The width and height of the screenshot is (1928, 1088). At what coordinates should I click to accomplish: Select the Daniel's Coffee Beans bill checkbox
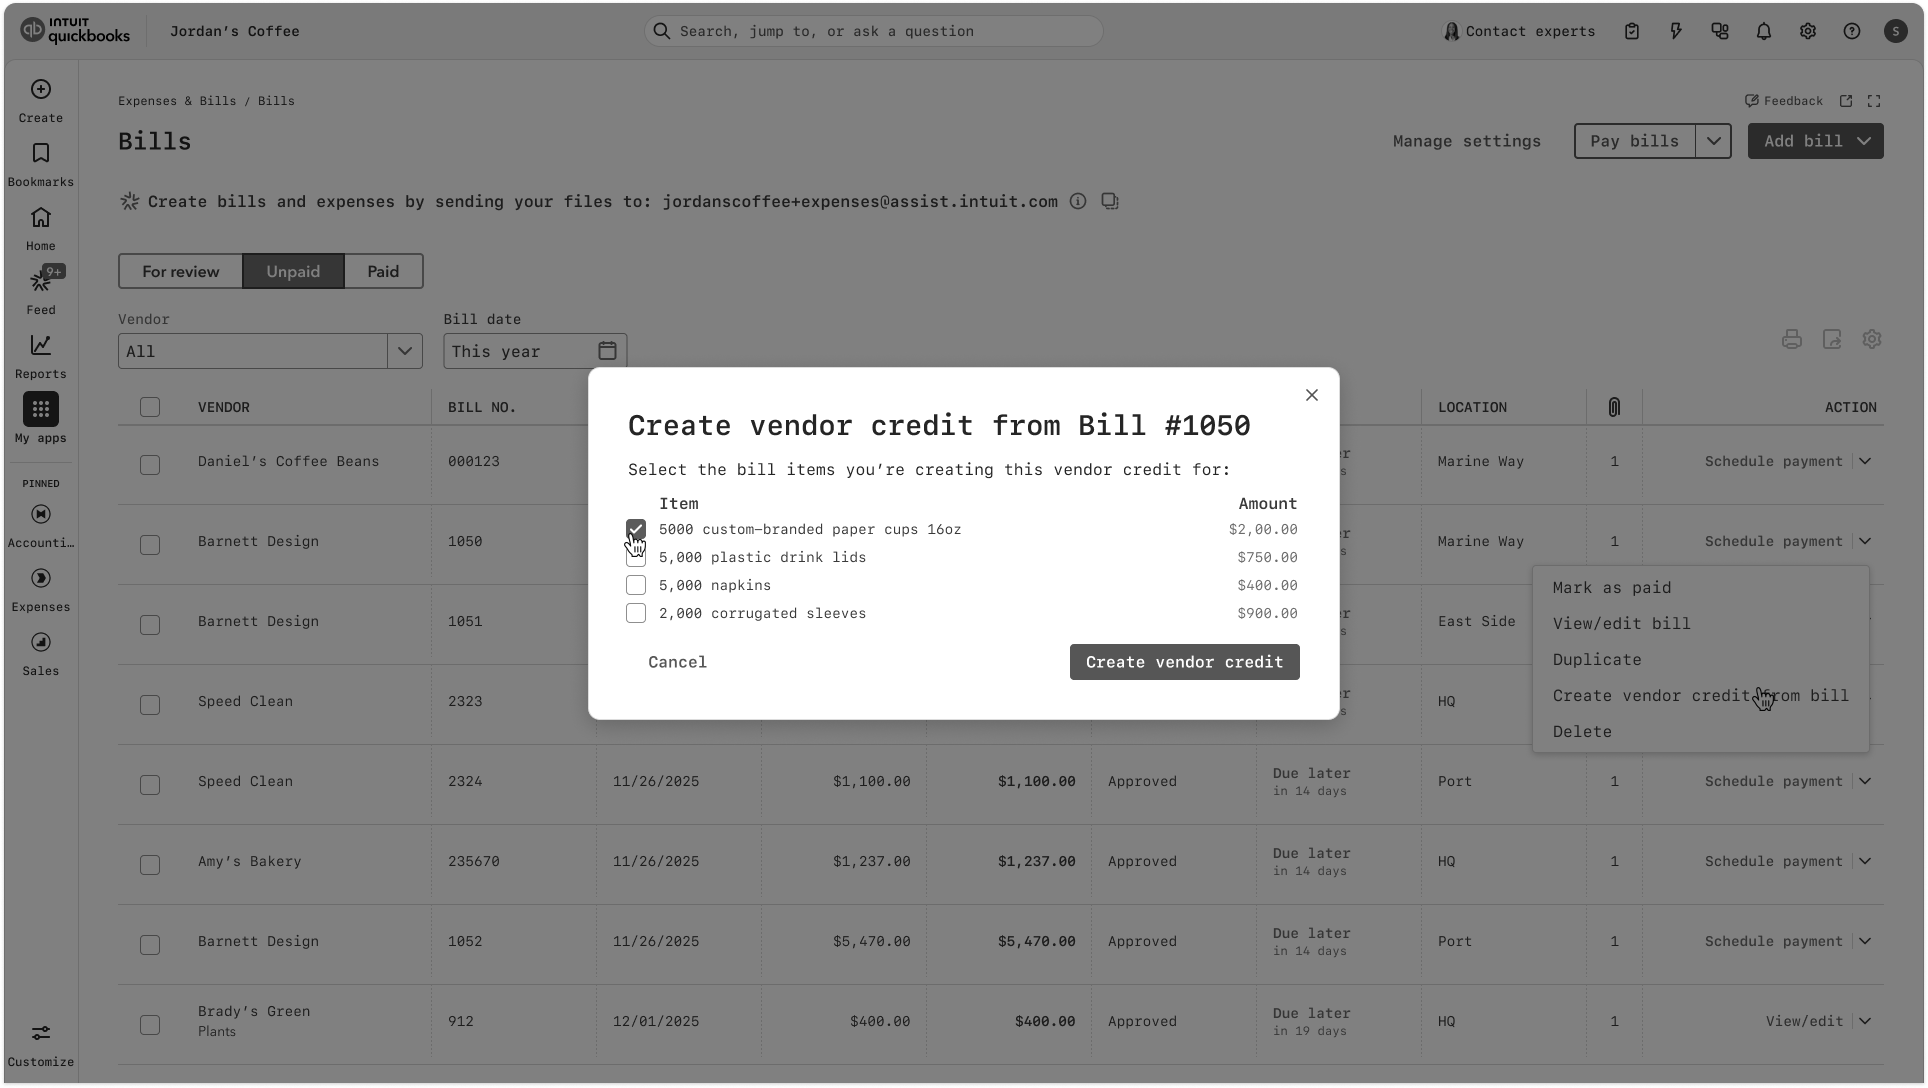pos(150,465)
